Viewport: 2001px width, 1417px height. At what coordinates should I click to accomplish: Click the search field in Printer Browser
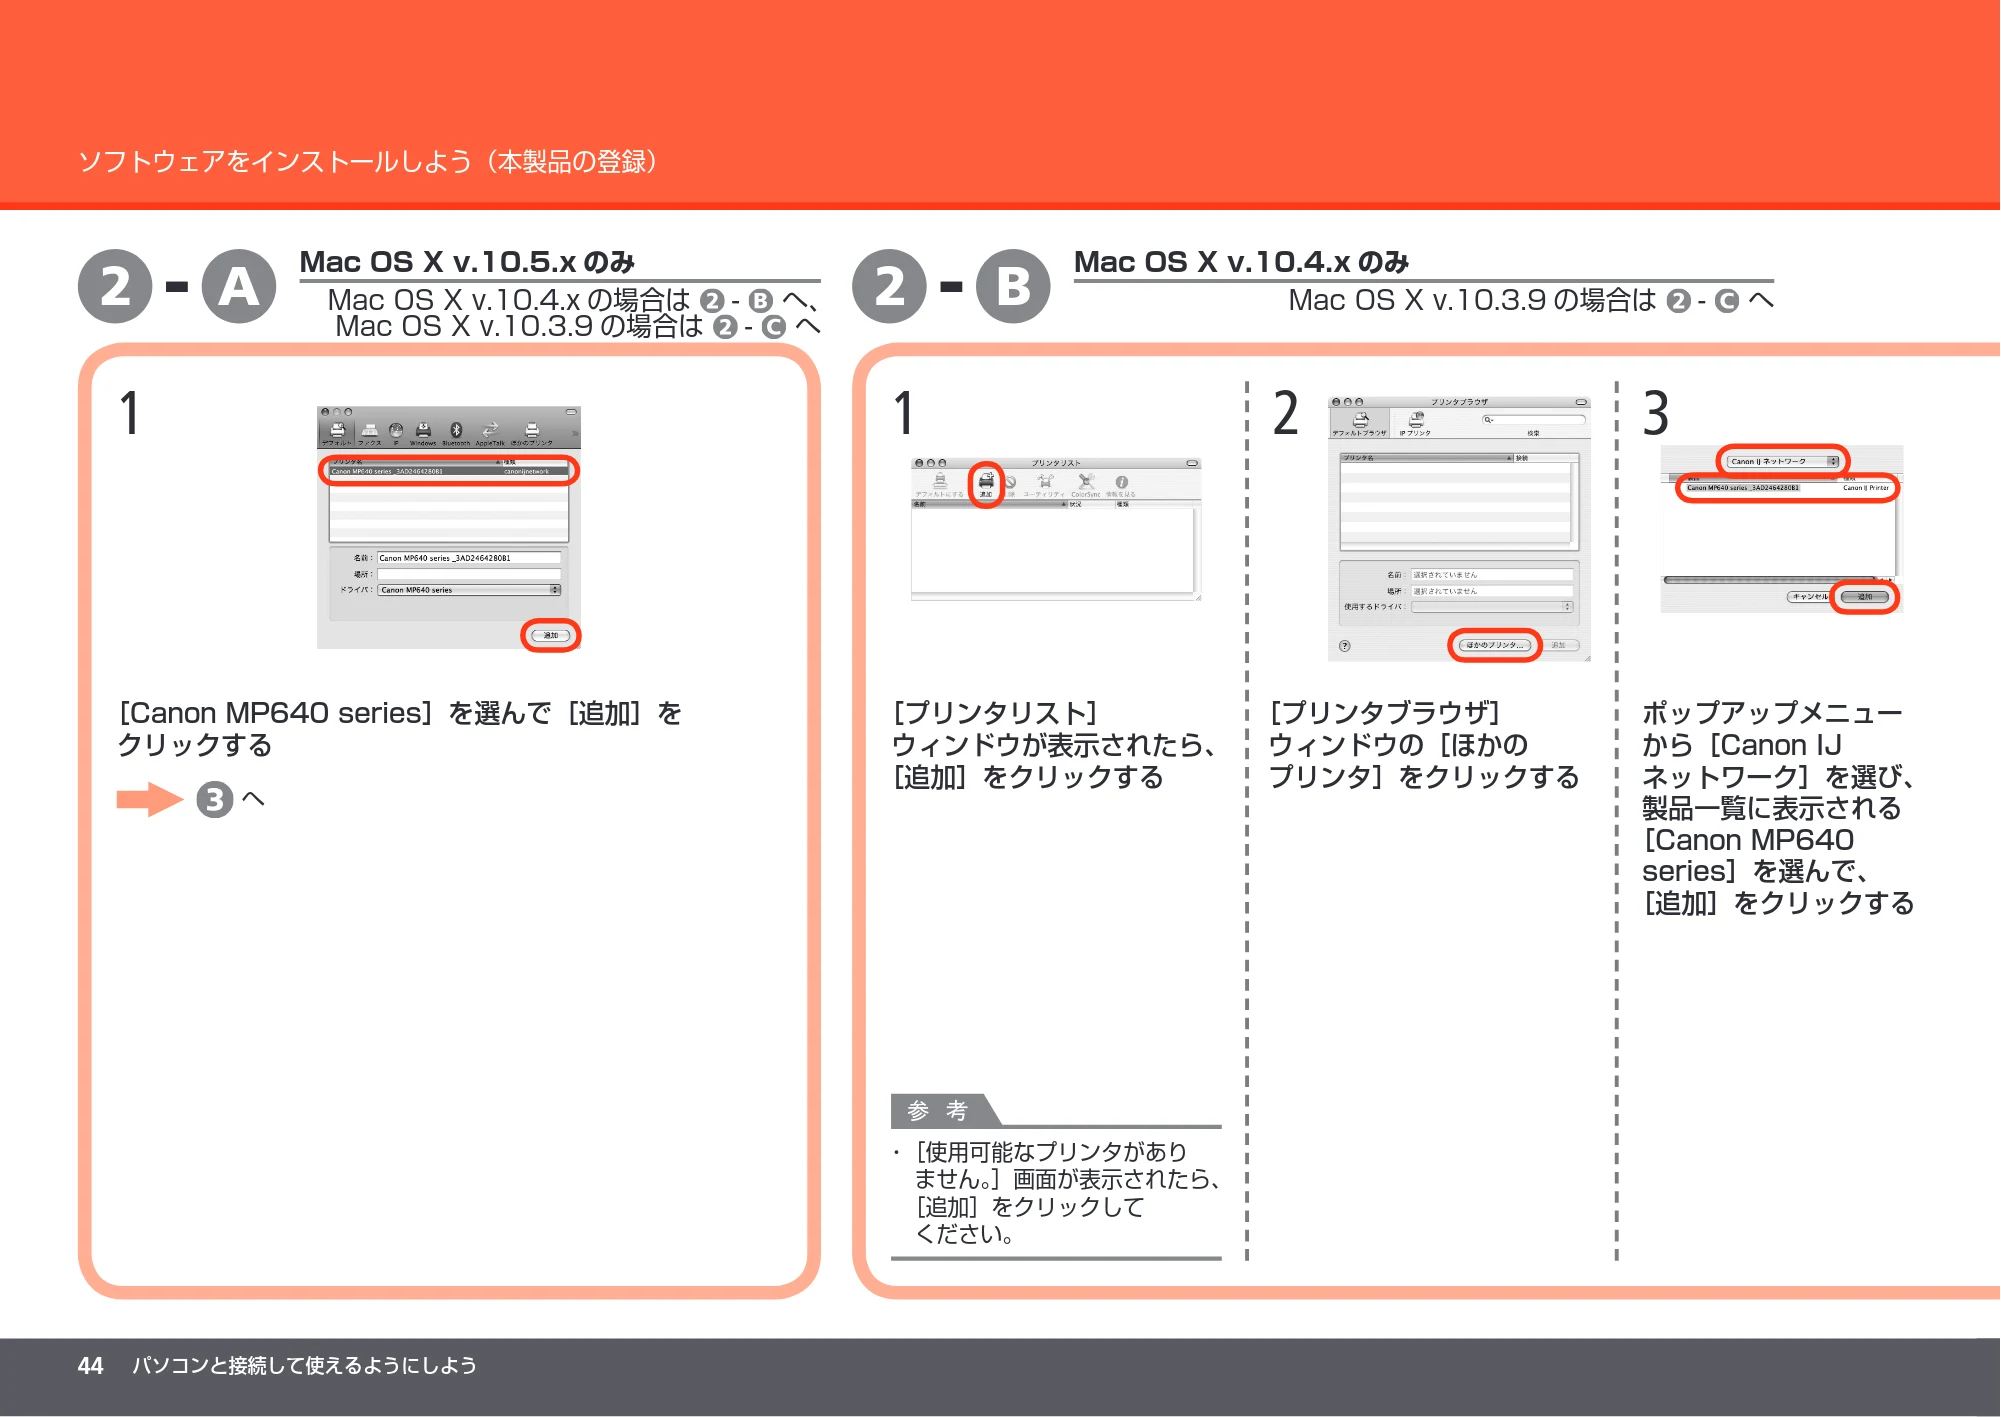1534,419
